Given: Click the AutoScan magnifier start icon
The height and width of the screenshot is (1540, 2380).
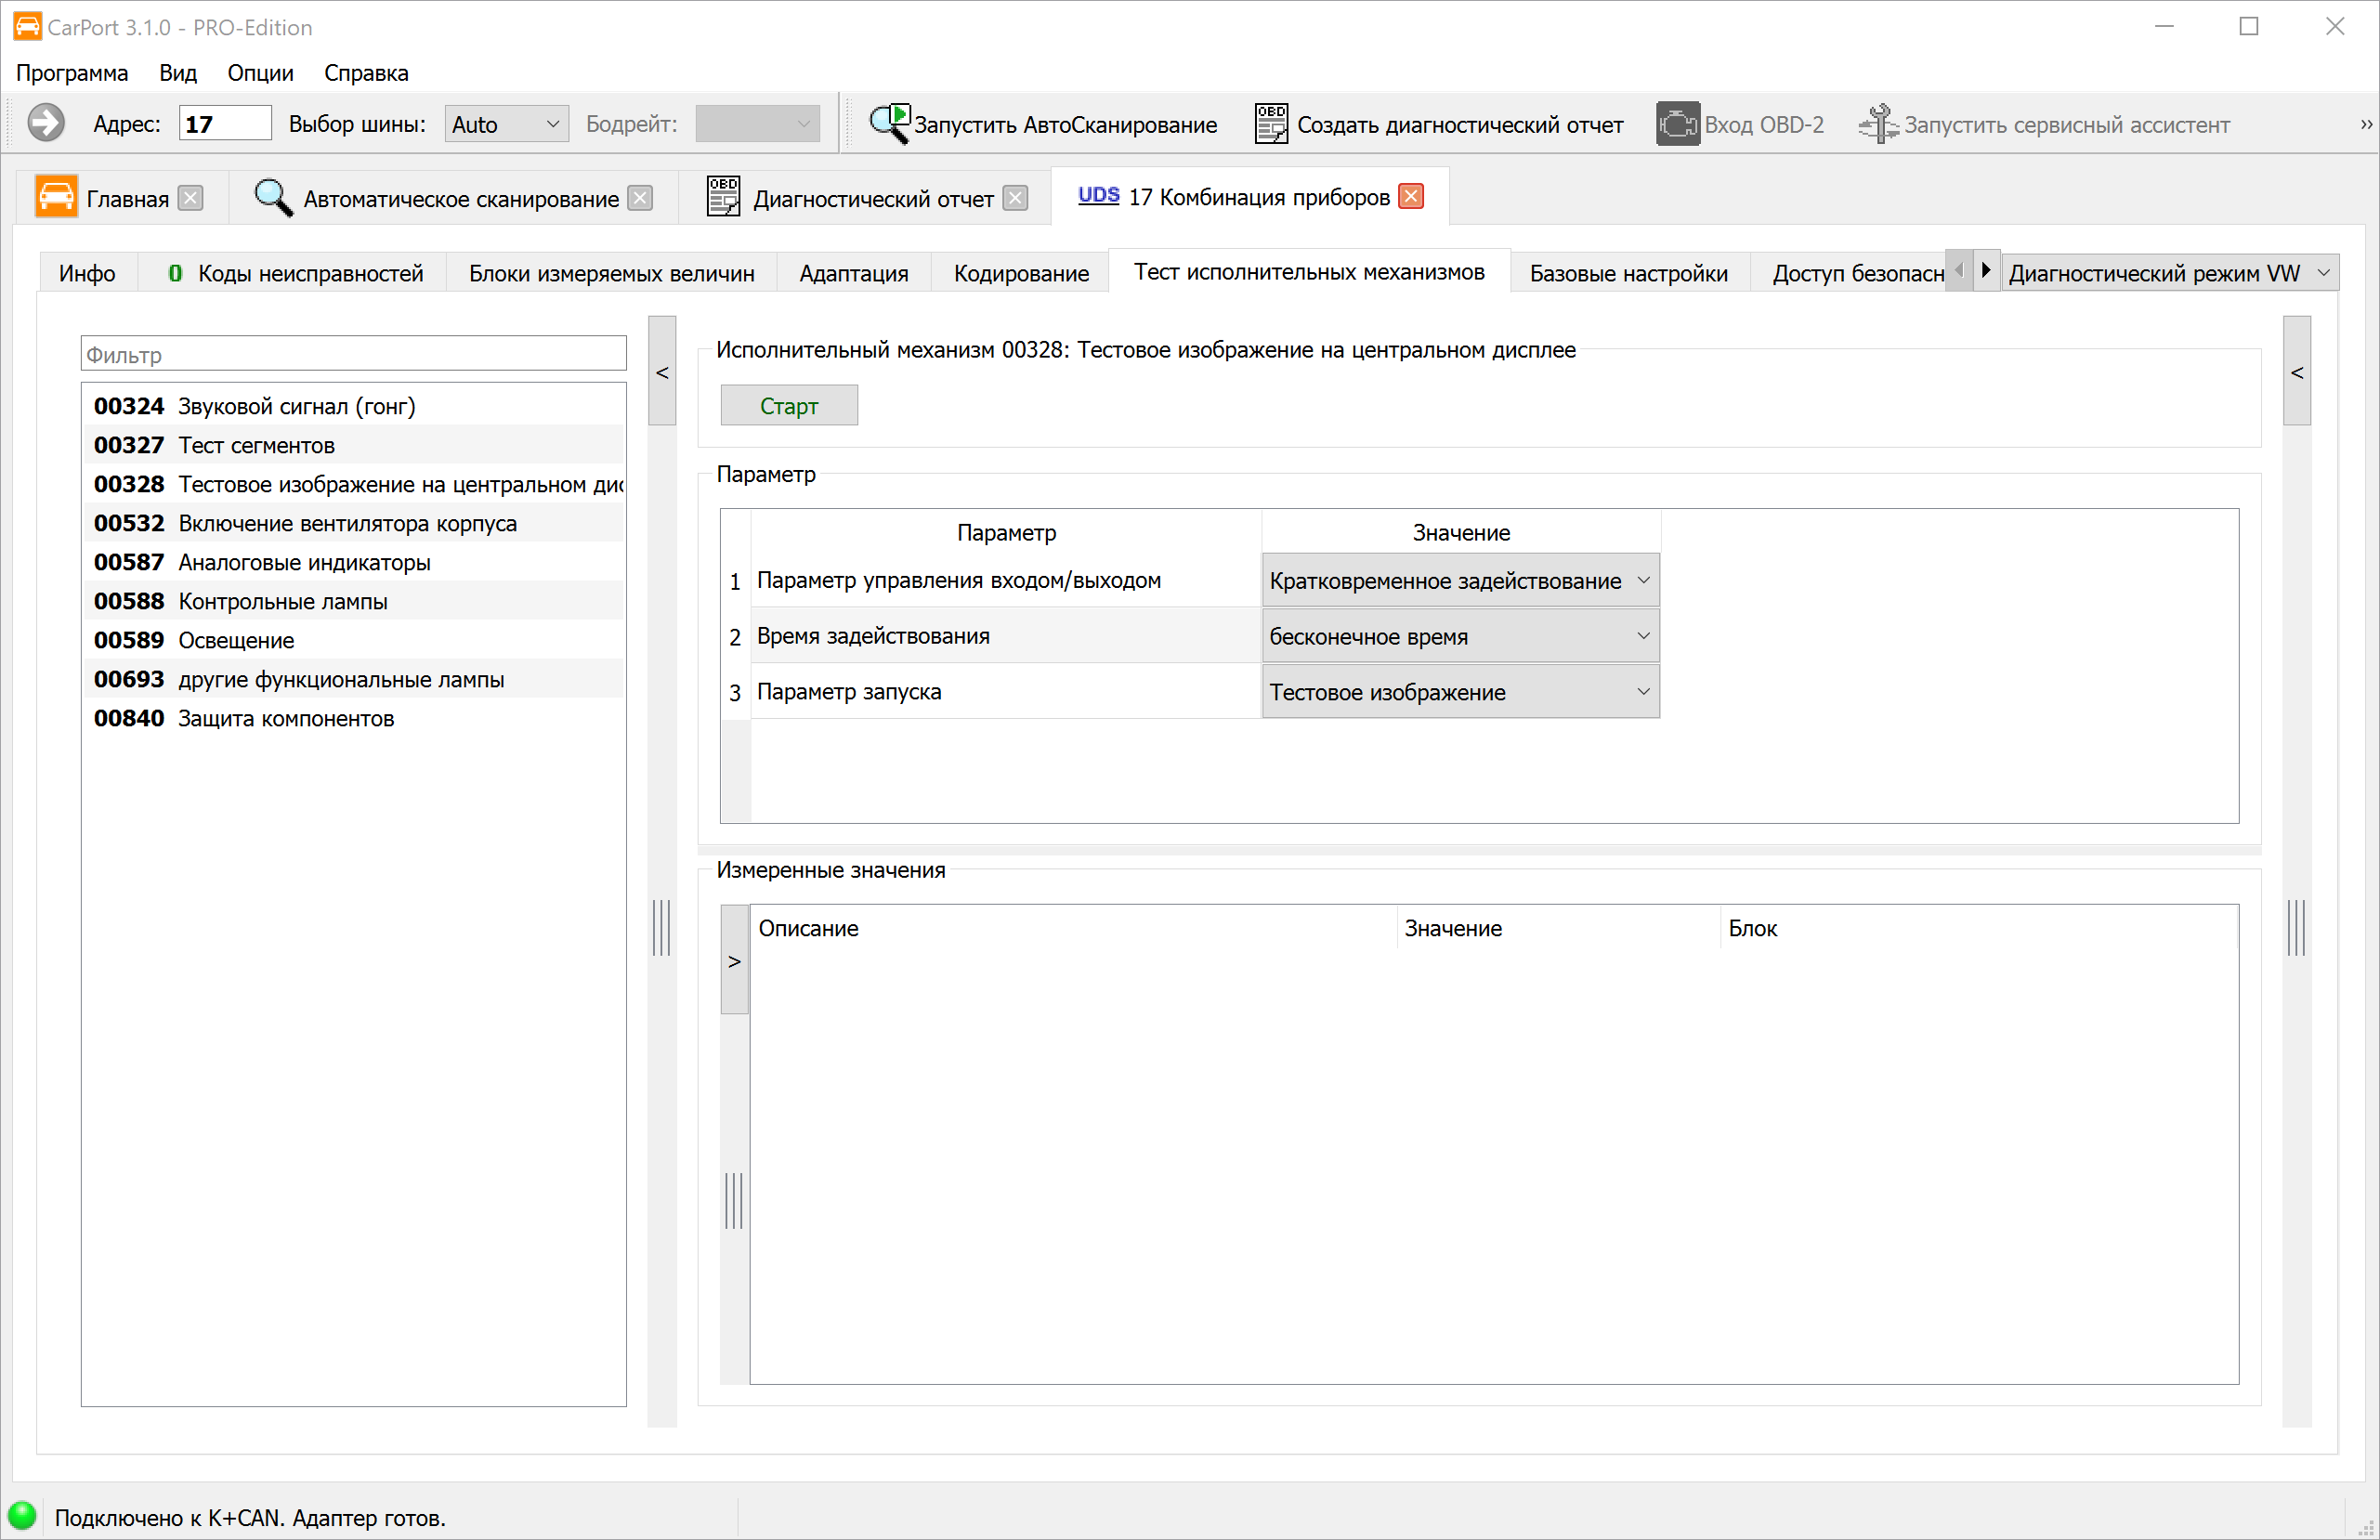Looking at the screenshot, I should 888,124.
